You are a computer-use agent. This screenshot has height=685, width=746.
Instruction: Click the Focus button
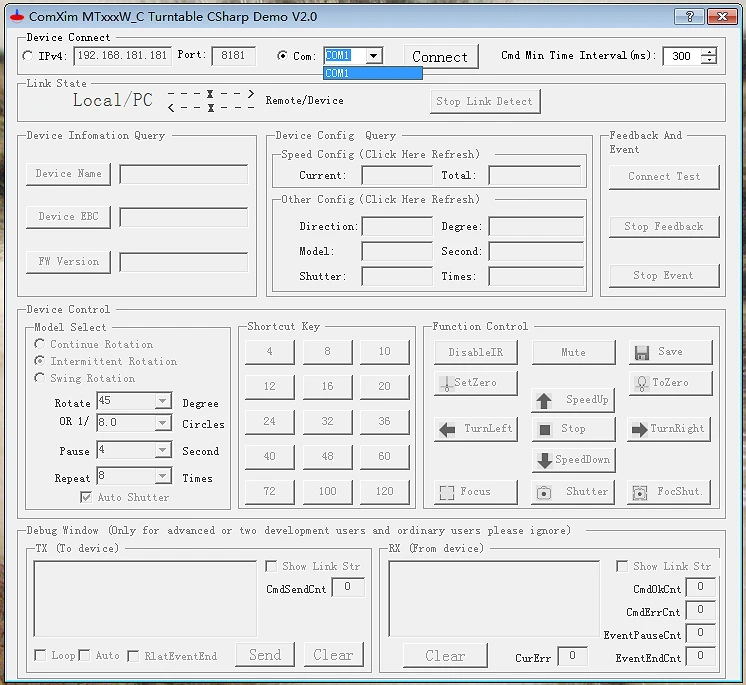tap(475, 492)
